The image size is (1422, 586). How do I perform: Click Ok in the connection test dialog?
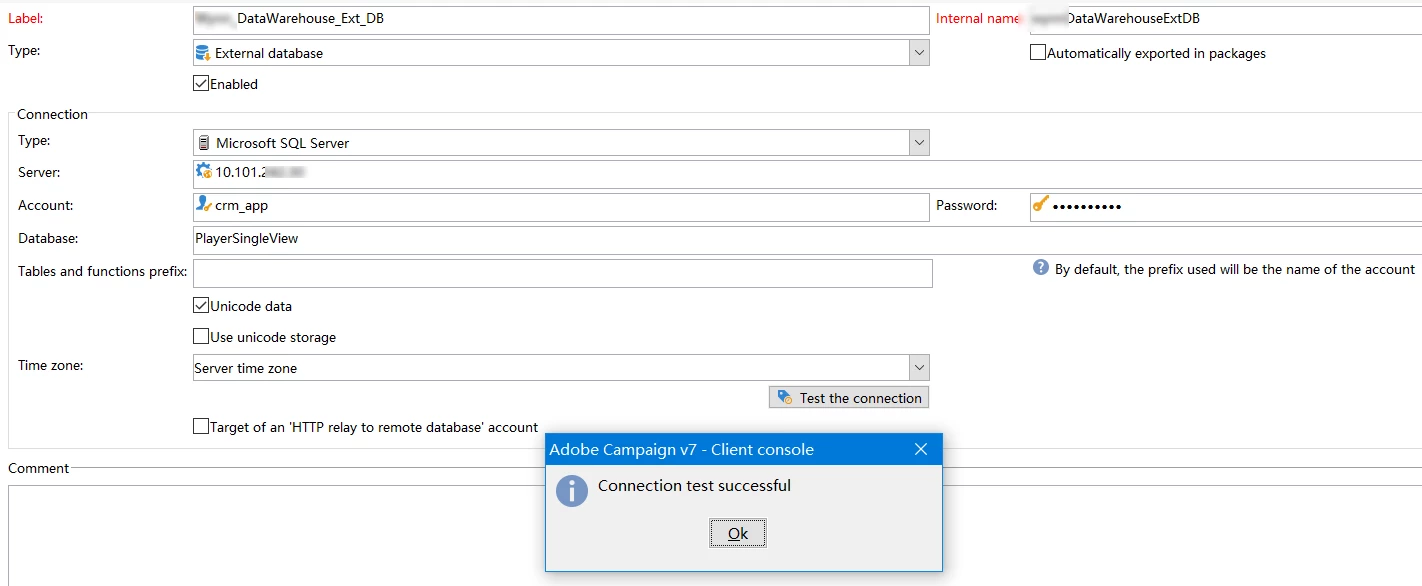[x=738, y=534]
